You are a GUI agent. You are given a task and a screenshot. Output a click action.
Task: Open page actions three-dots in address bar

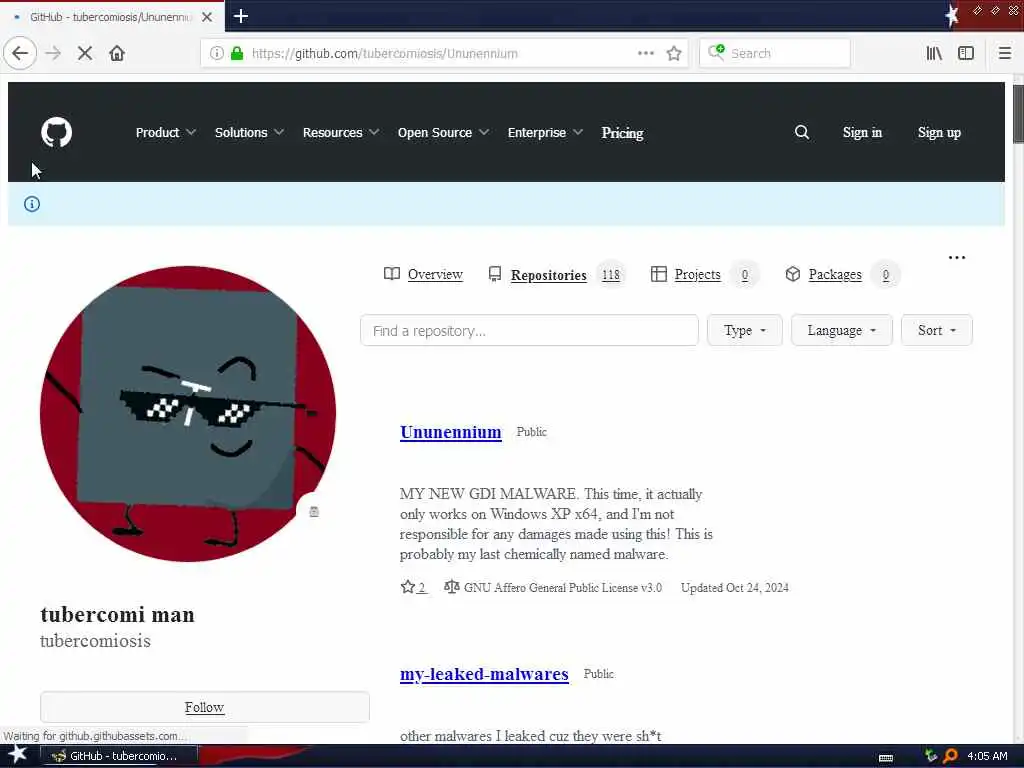(645, 53)
